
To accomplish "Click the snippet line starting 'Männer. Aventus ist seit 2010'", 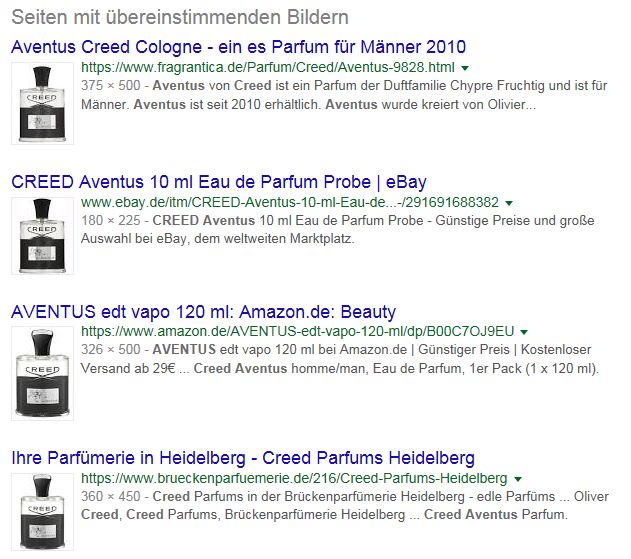I will point(309,105).
